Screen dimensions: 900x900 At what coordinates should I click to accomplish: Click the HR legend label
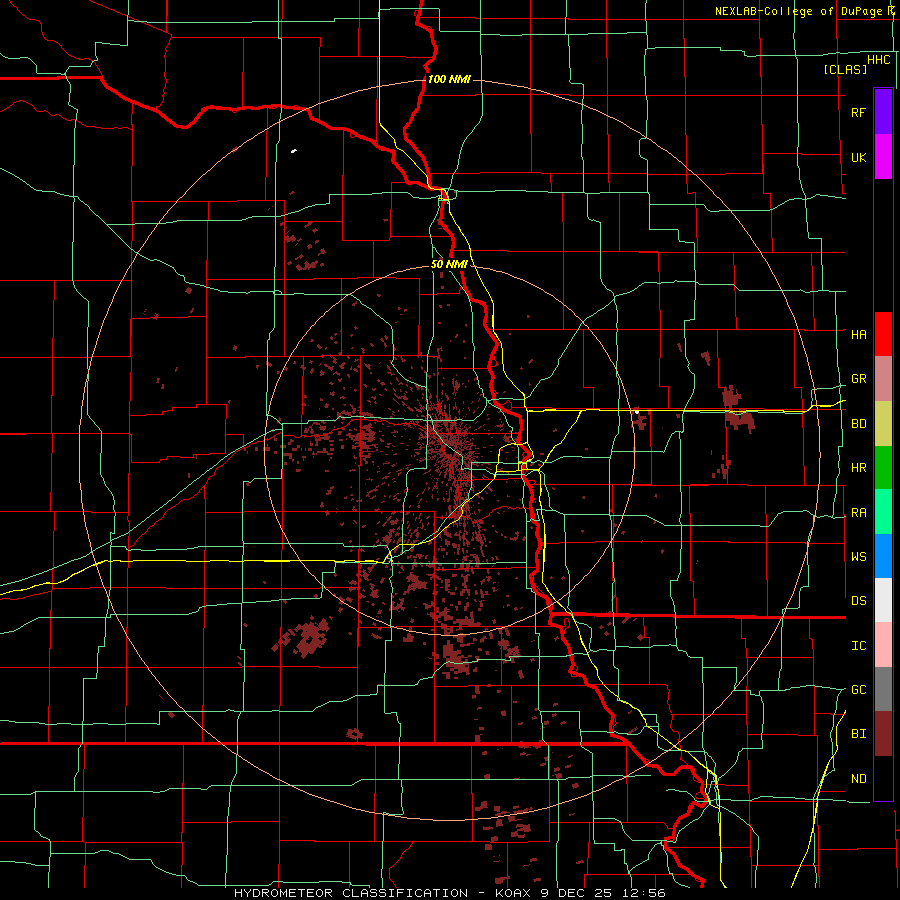click(x=858, y=468)
